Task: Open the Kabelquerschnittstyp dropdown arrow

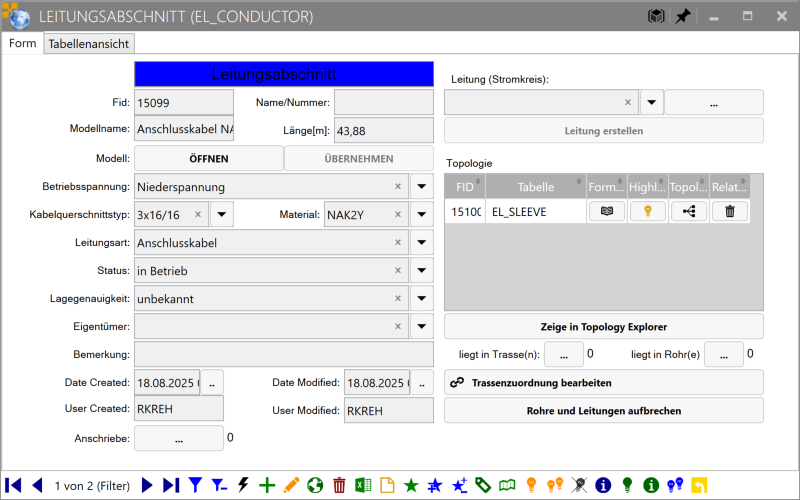Action: click(x=221, y=214)
